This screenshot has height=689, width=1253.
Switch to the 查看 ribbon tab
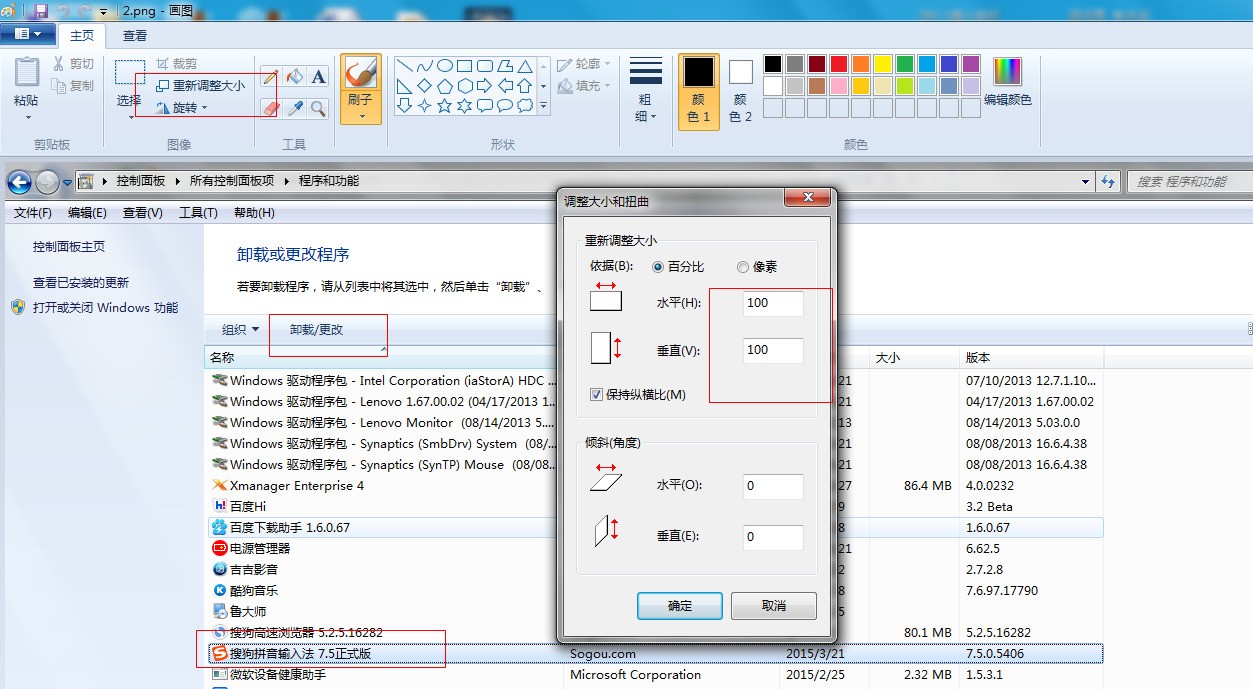click(135, 35)
